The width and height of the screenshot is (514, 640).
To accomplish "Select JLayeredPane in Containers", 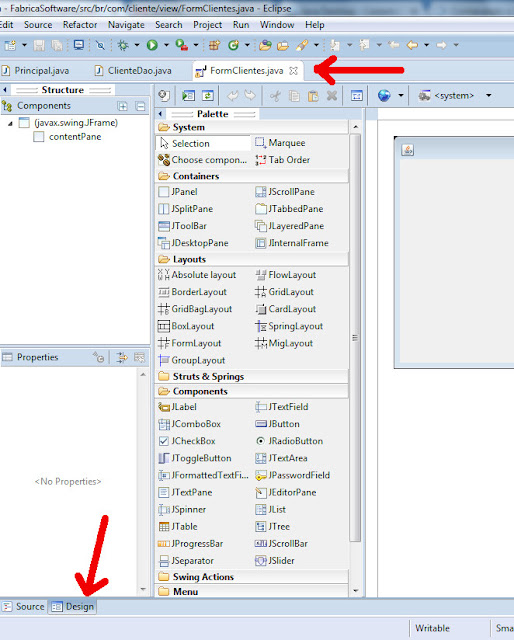I will click(x=289, y=226).
